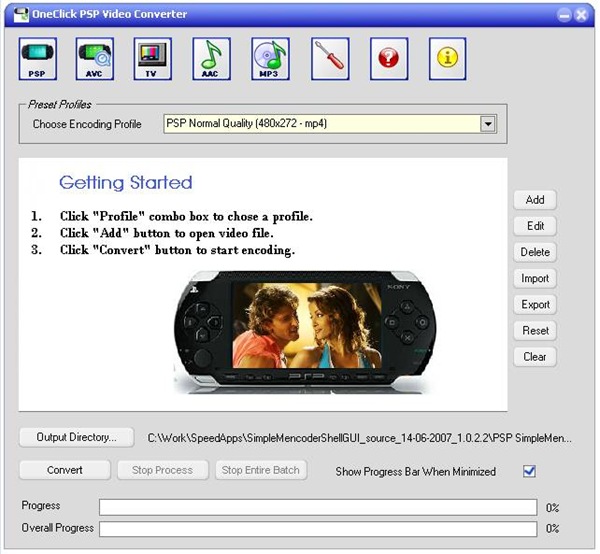Viewport: 600px width, 554px height.
Task: Click the 'Preset Profiles' group label
Action: 60,104
